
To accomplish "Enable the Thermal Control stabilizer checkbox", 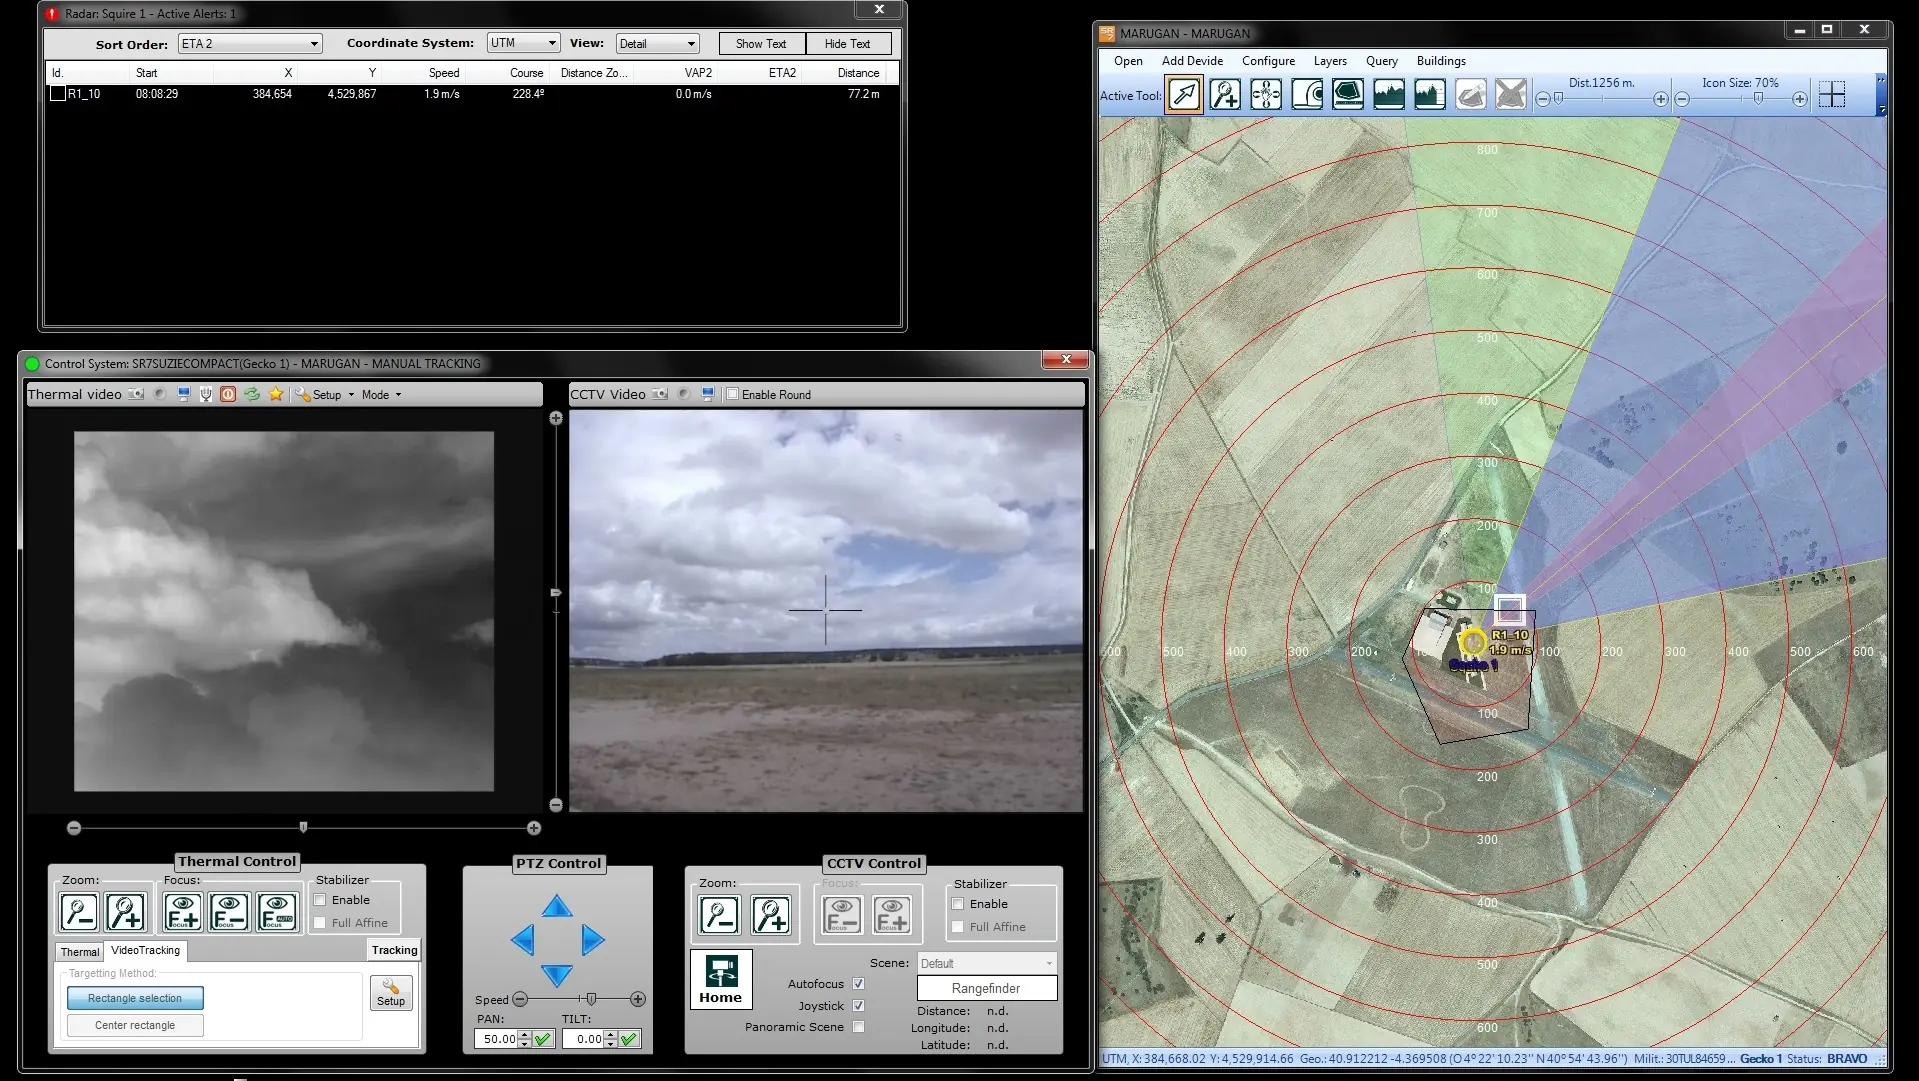I will (x=321, y=900).
